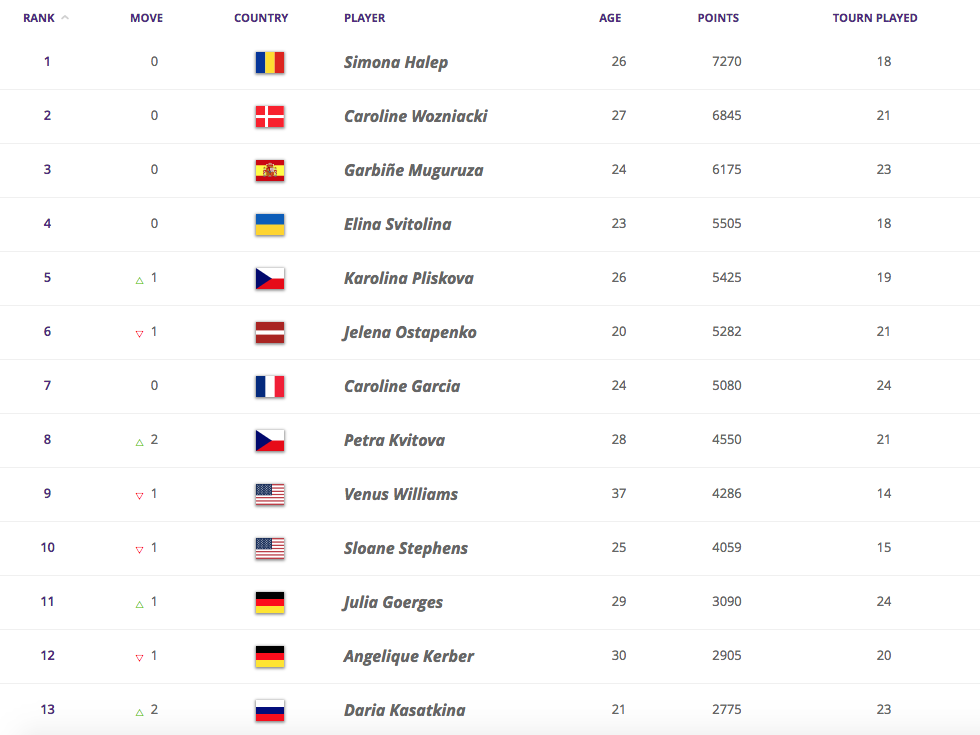The width and height of the screenshot is (980, 735).
Task: Click the COUNTRY column header
Action: coord(261,18)
